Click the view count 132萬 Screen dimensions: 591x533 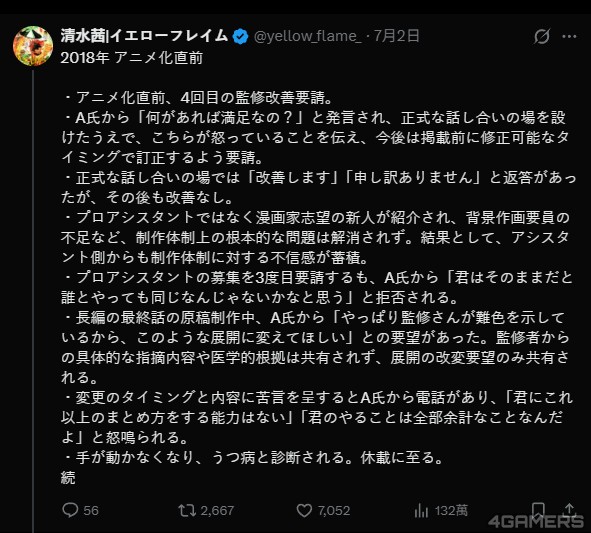pyautogui.click(x=451, y=511)
